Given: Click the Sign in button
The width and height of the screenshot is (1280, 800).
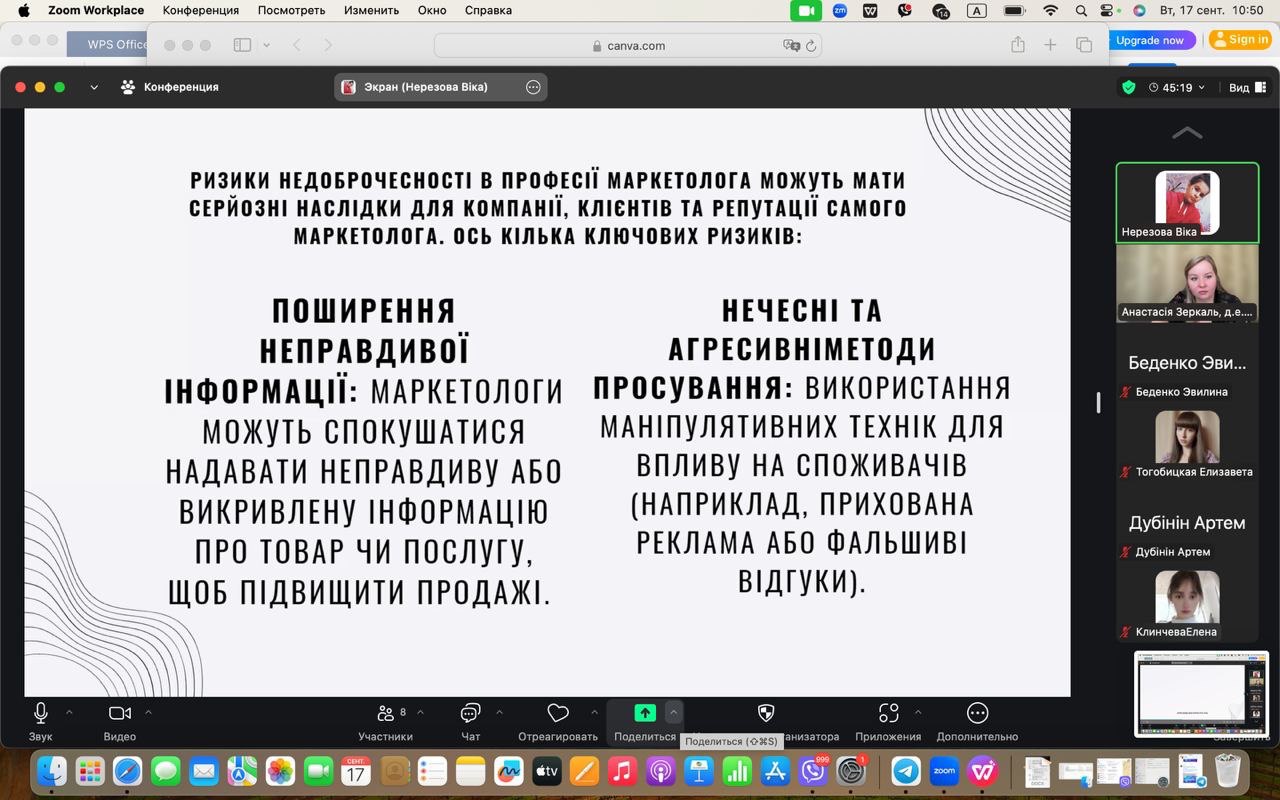Looking at the screenshot, I should [x=1240, y=40].
